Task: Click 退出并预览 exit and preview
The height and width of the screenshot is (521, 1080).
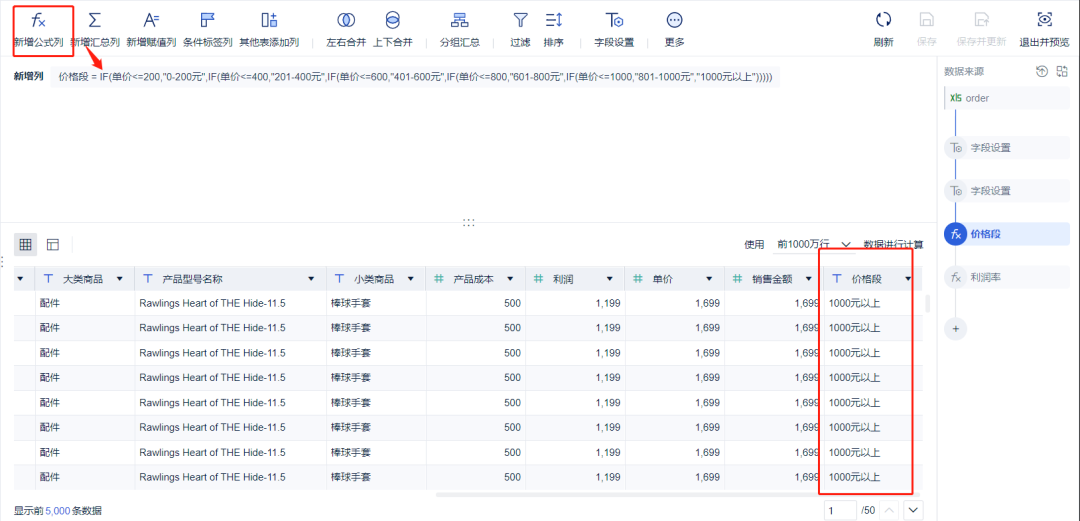Action: [1045, 31]
